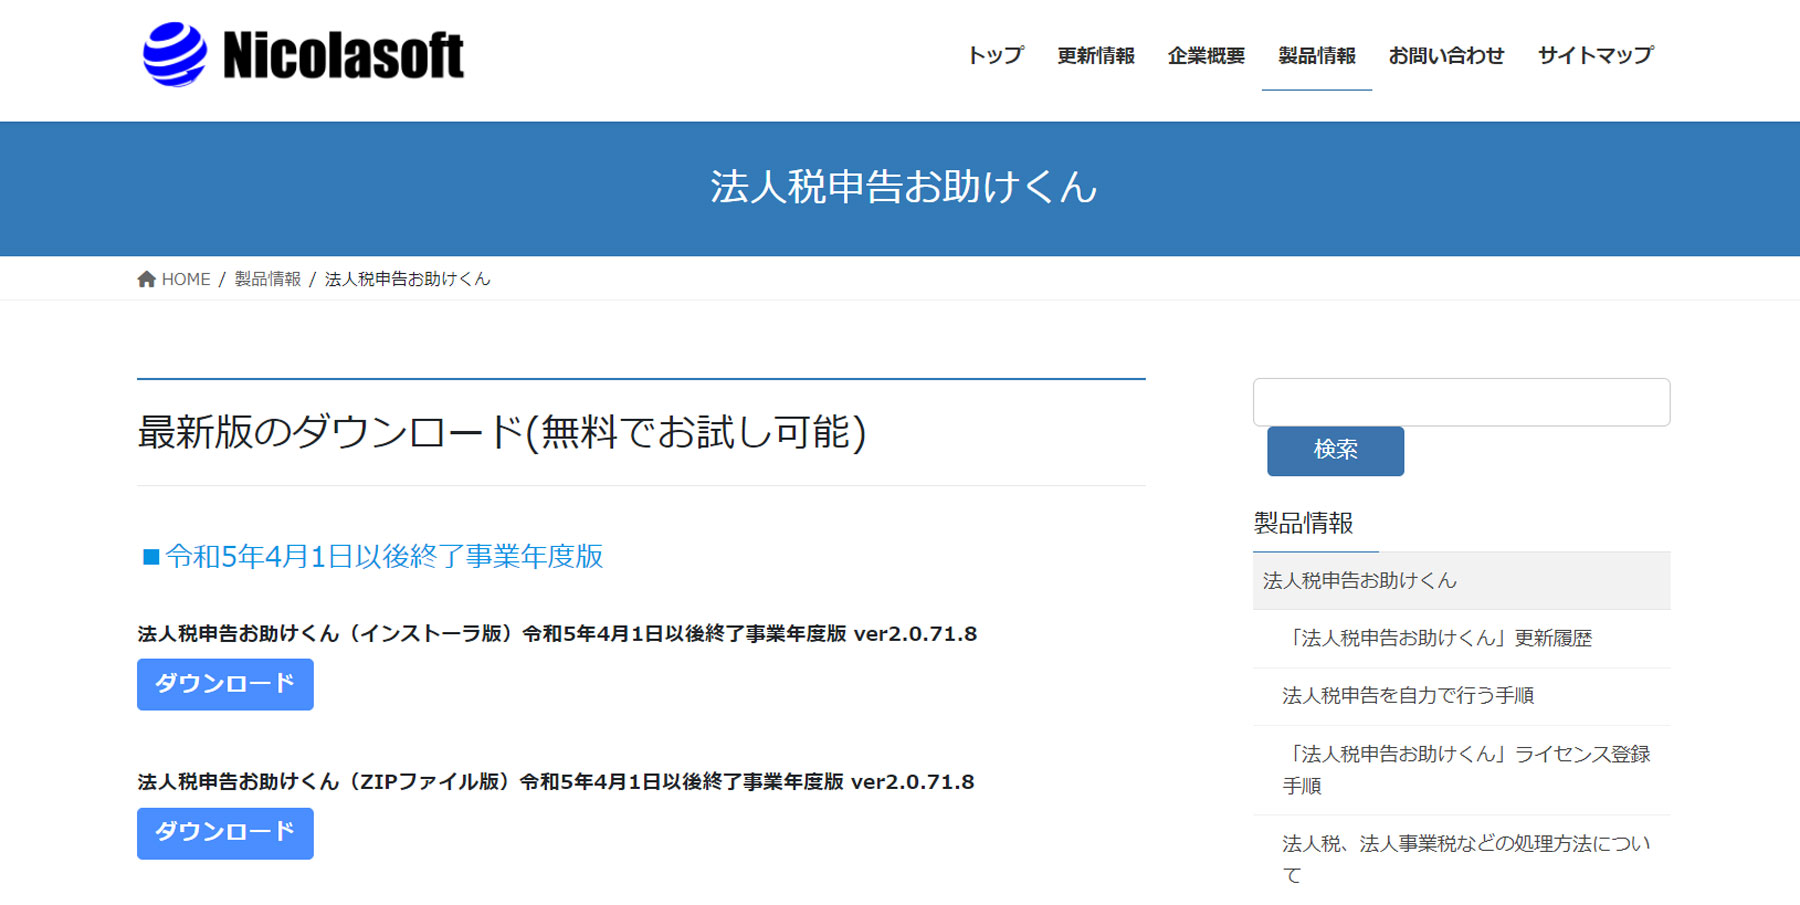Click the インストーラ版 product title text
Screen dimensions: 1800x905
click(x=557, y=634)
